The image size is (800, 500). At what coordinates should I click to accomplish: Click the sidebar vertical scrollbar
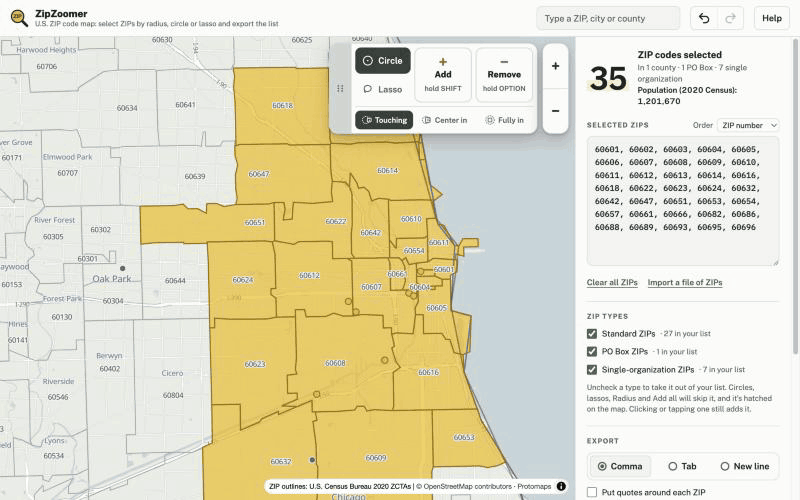[796, 194]
